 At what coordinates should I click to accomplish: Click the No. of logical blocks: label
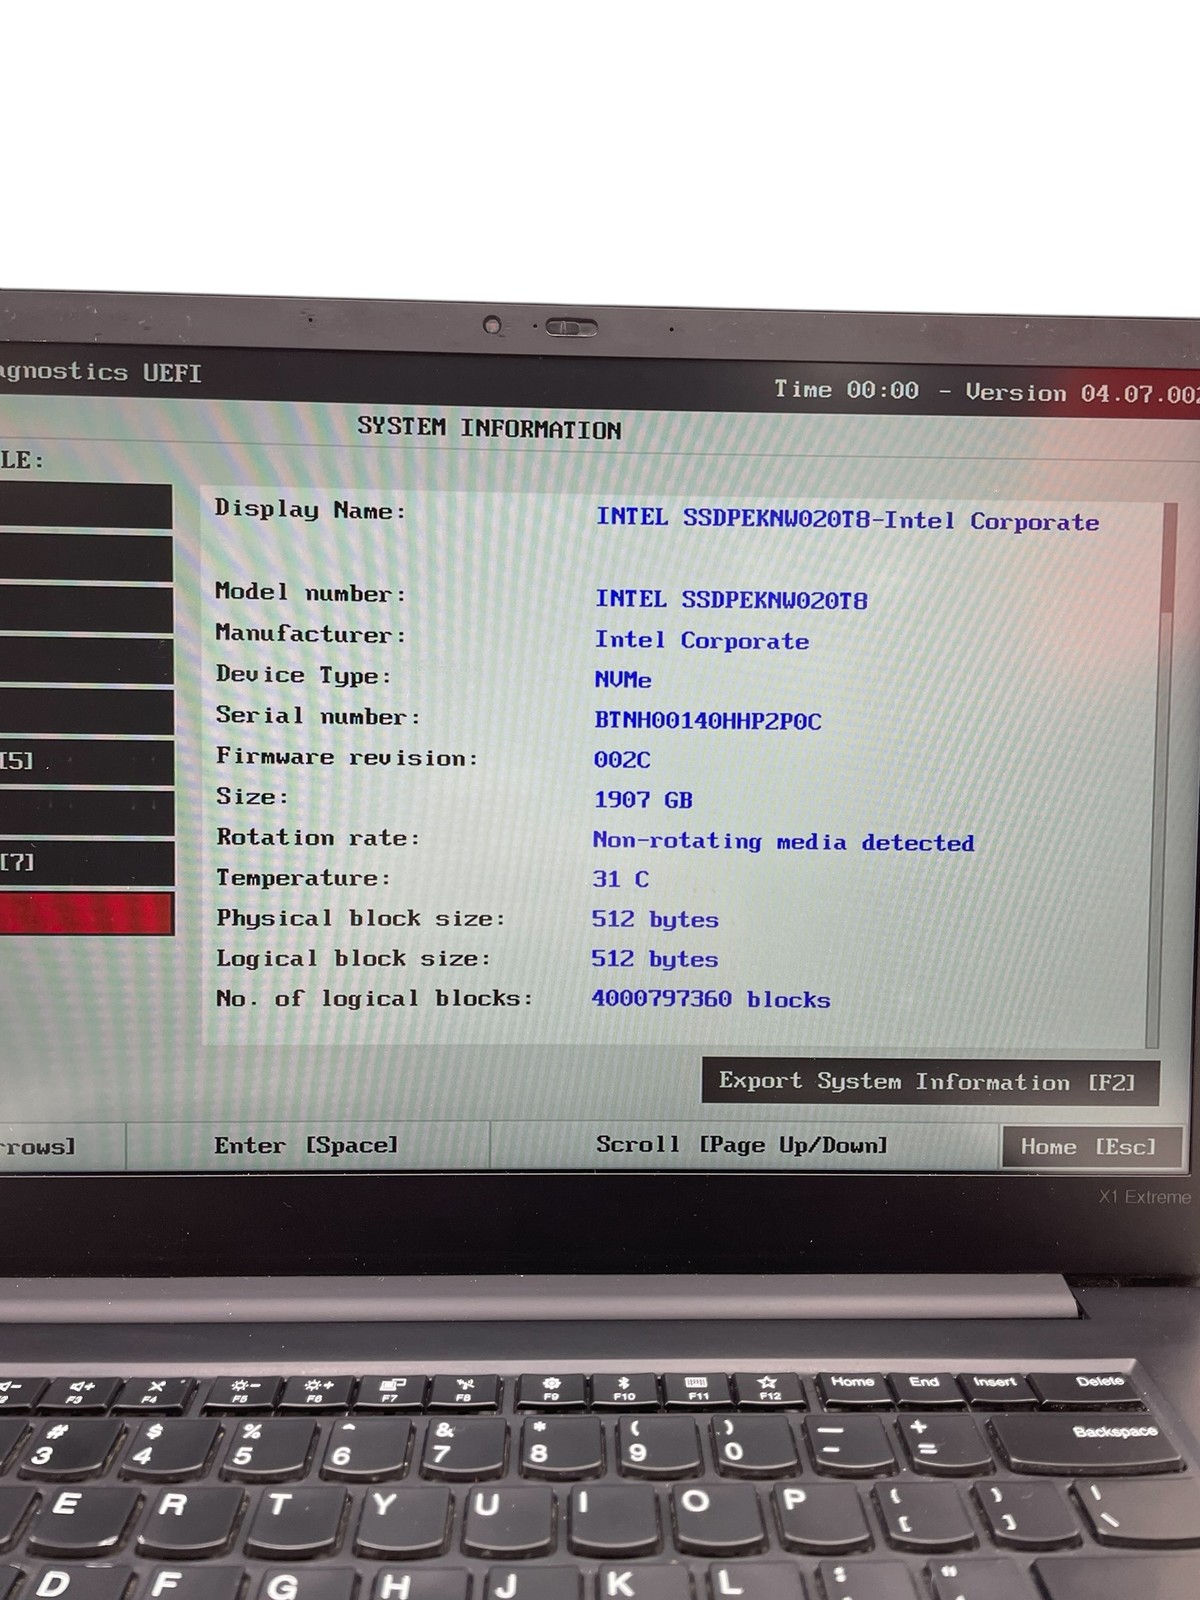(375, 998)
